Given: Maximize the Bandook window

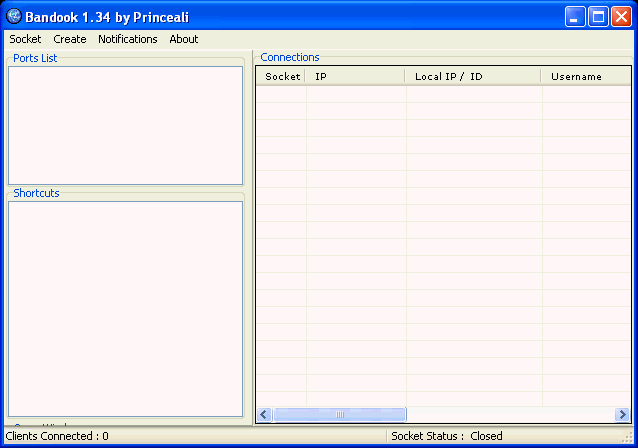Looking at the screenshot, I should click(598, 16).
